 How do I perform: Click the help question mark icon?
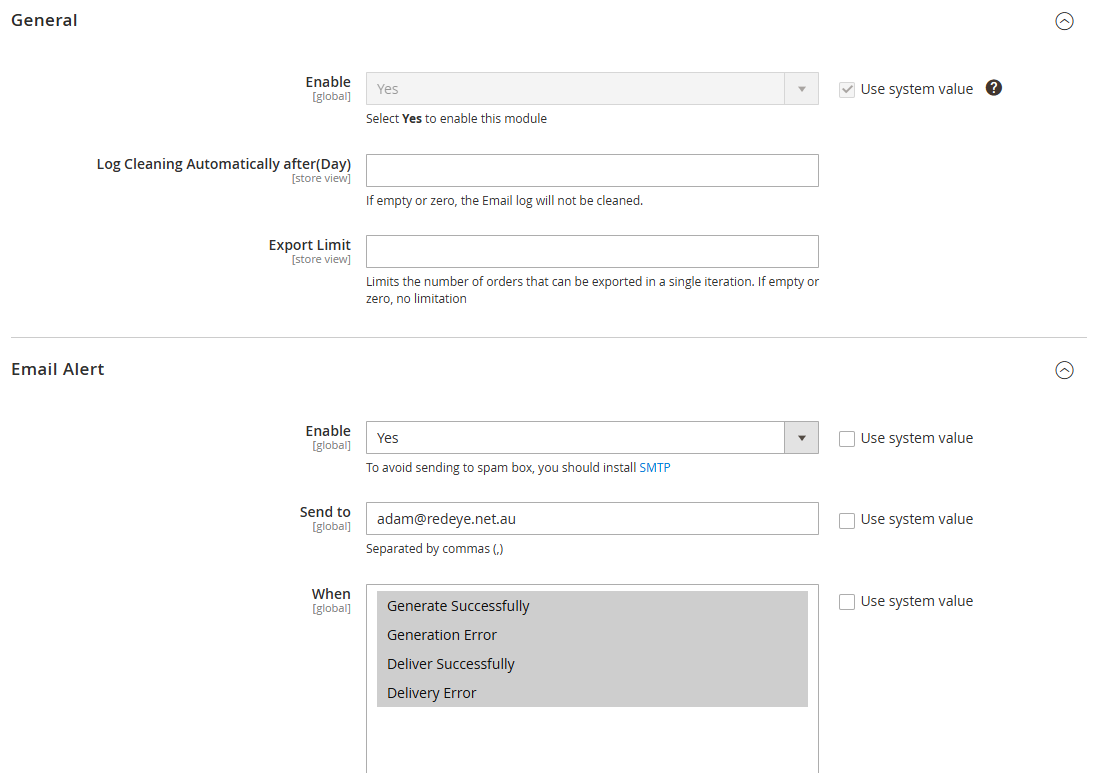(x=993, y=88)
